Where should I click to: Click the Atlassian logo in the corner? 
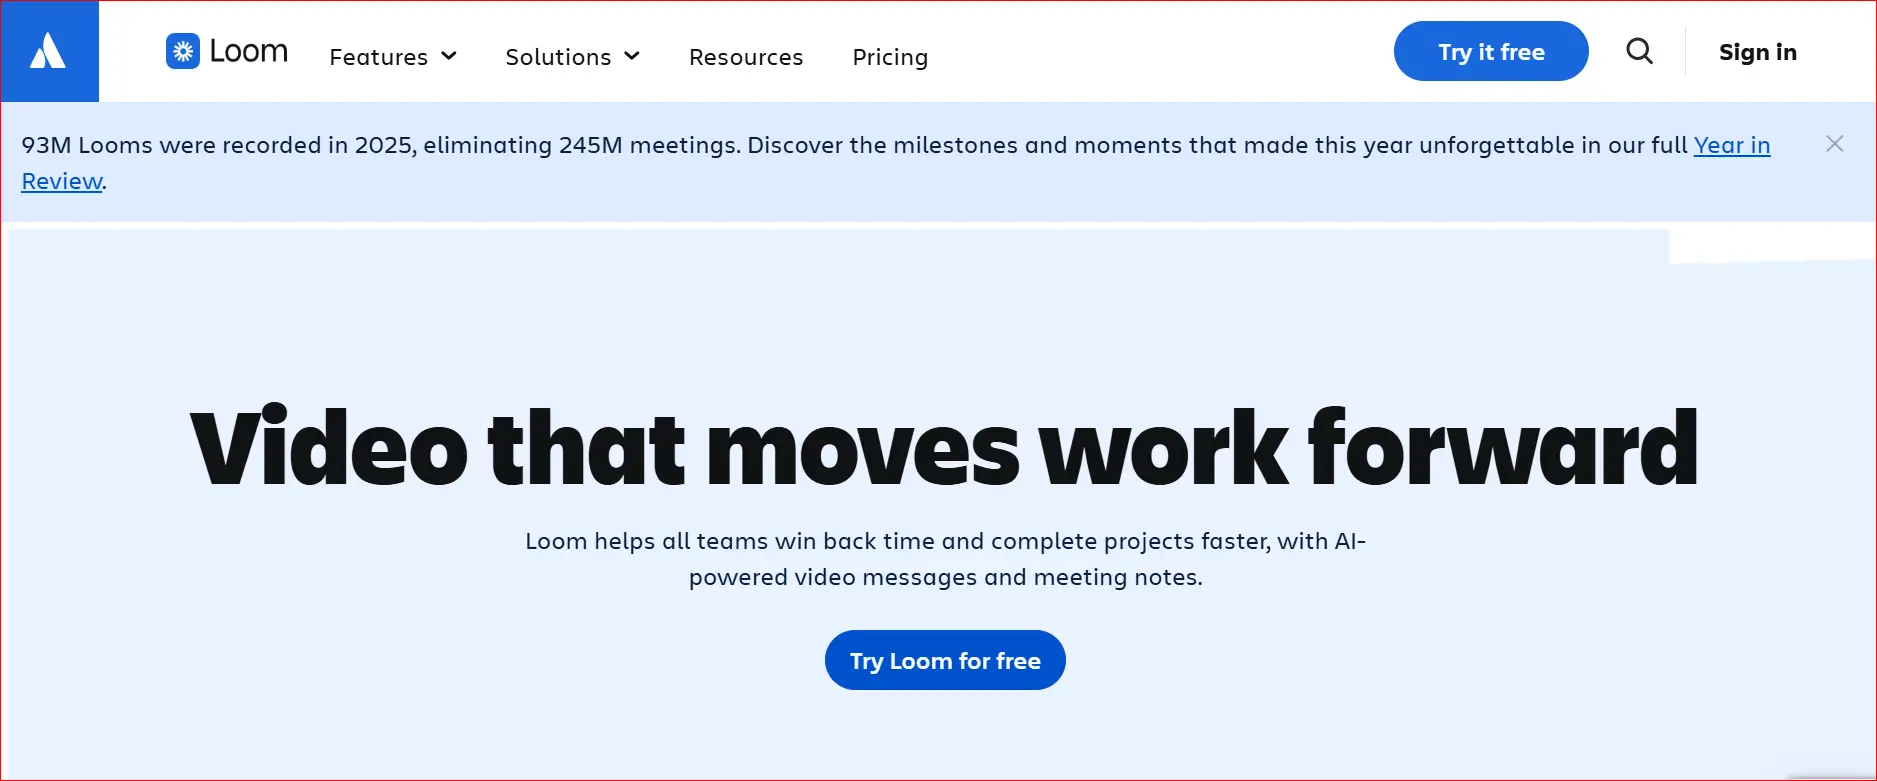(x=48, y=51)
